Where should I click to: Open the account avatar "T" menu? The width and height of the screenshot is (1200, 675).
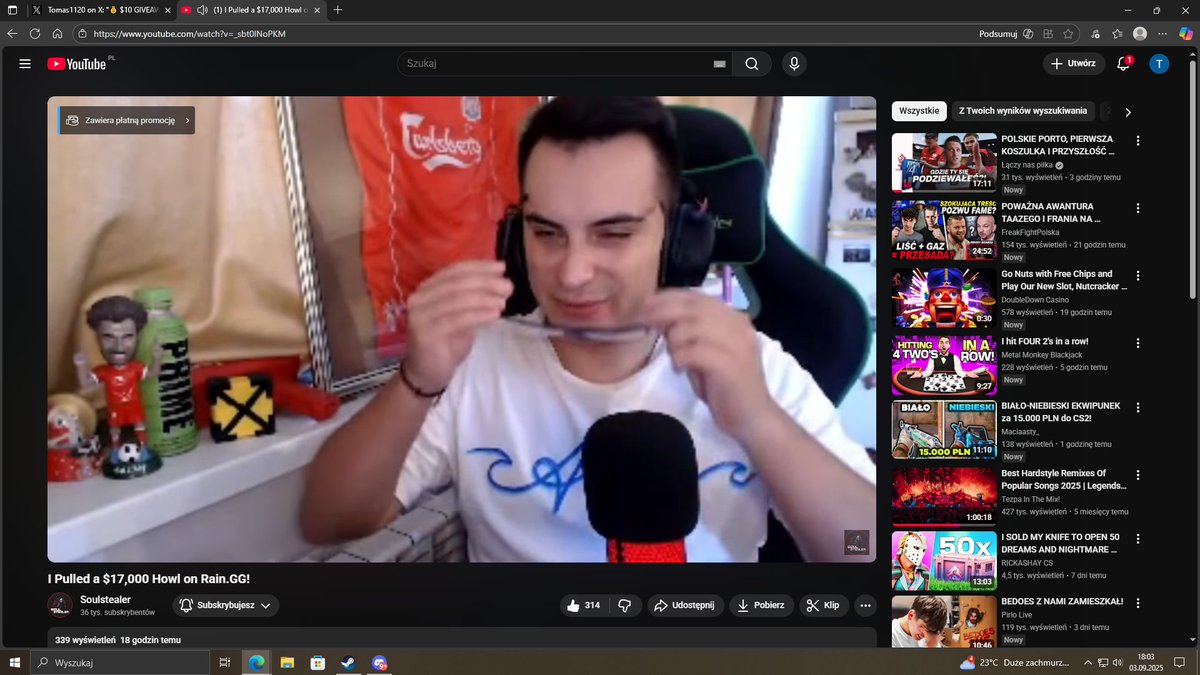1159,64
